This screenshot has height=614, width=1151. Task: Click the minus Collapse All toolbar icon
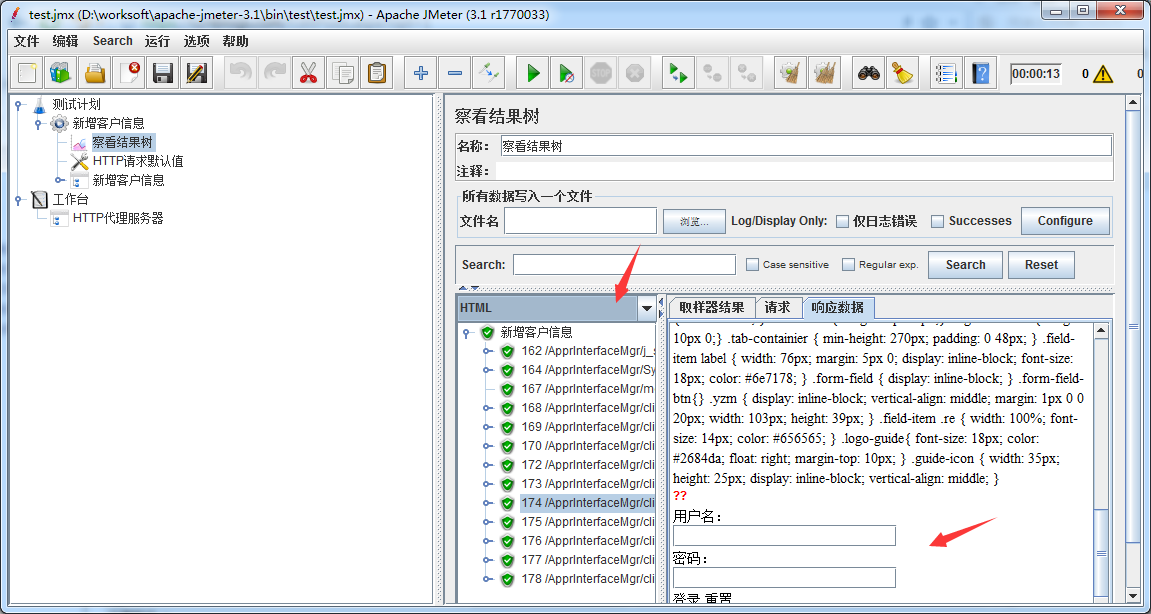[454, 73]
